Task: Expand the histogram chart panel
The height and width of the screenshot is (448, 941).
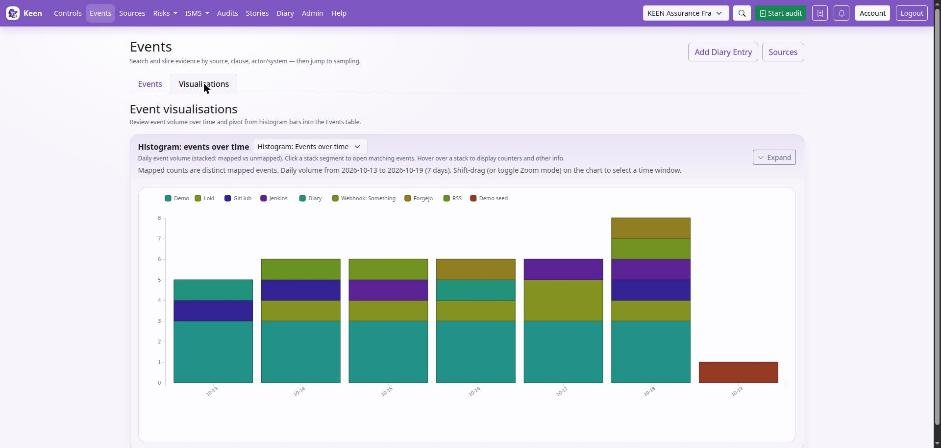Action: pos(774,157)
